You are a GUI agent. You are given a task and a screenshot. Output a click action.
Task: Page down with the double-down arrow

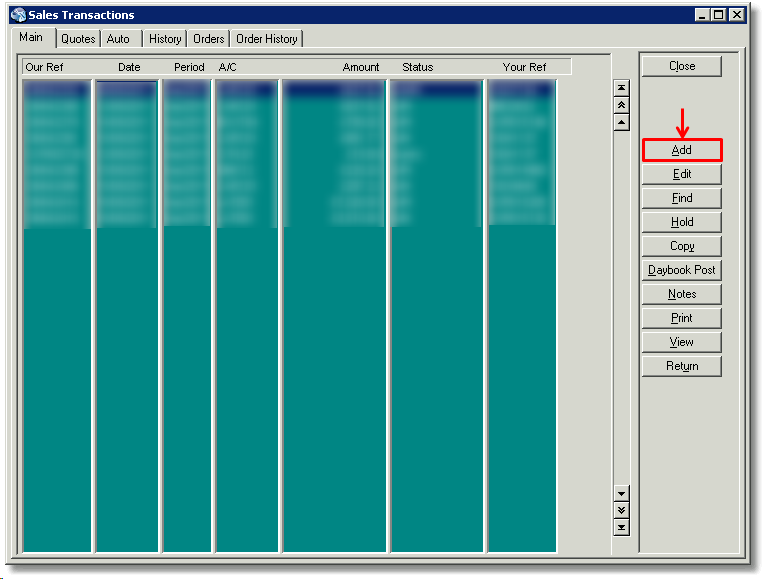pos(621,510)
